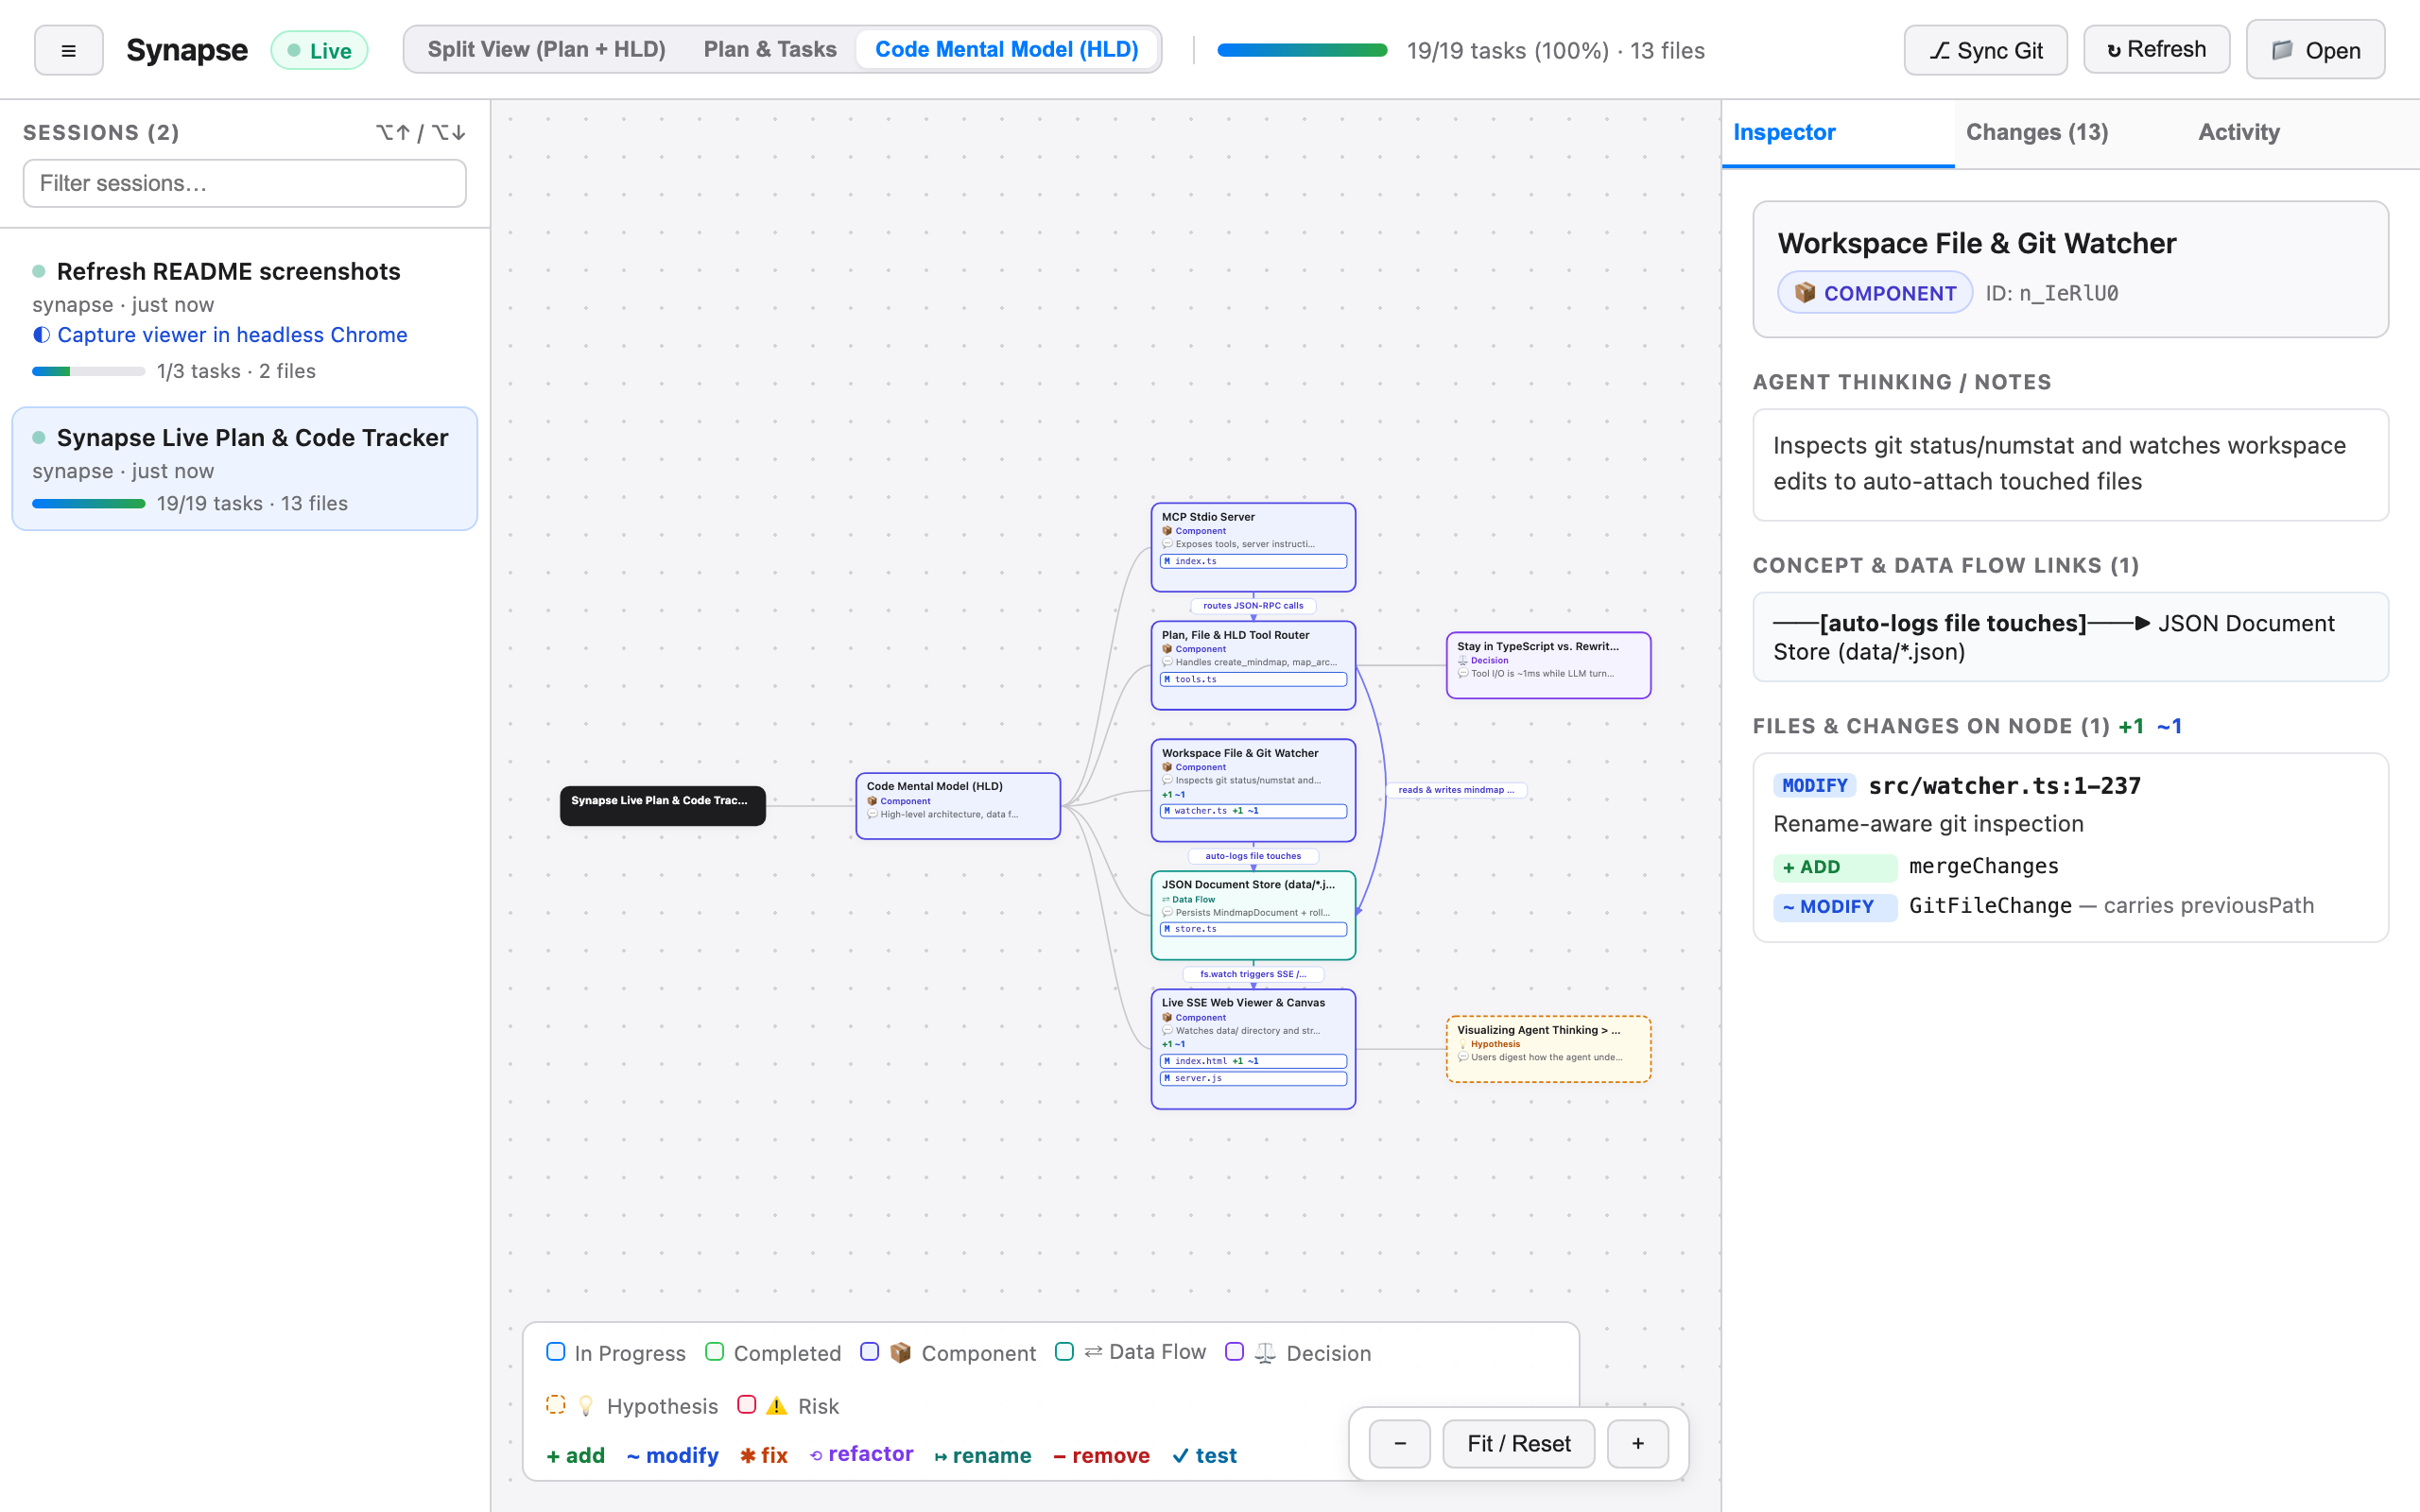Select the MCP Stdio Server node
Image resolution: width=2420 pixels, height=1512 pixels.
pyautogui.click(x=1253, y=547)
